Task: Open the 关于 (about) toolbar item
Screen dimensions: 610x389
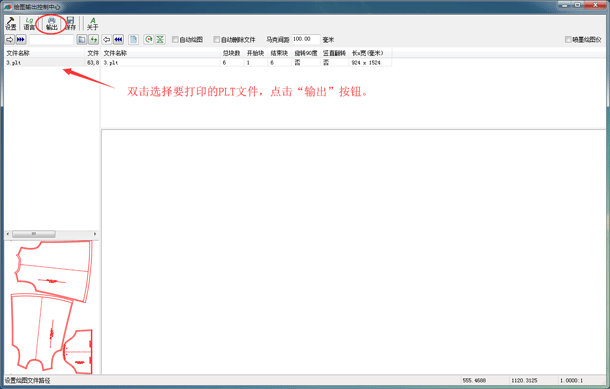Action: pos(92,23)
